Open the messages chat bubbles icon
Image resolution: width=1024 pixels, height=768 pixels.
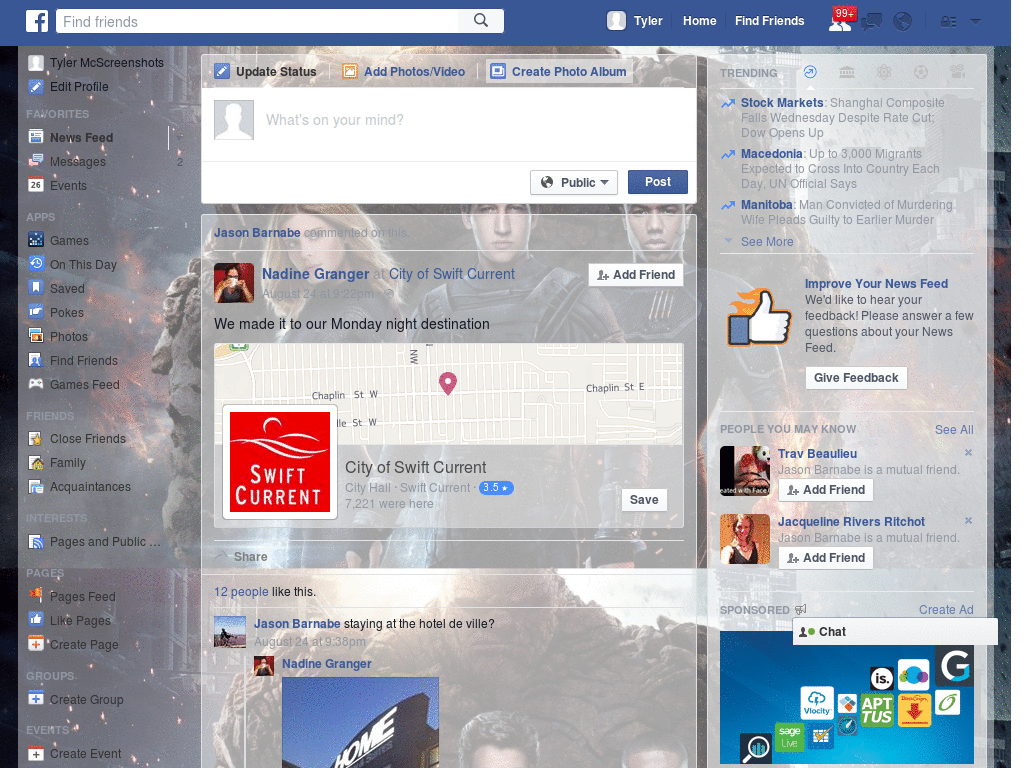(x=871, y=22)
